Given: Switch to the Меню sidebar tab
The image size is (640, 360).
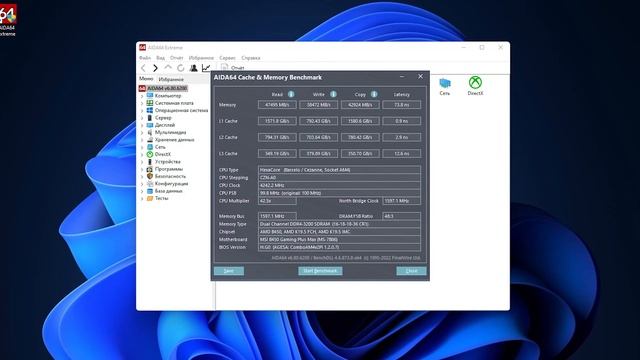Looking at the screenshot, I should (146, 78).
